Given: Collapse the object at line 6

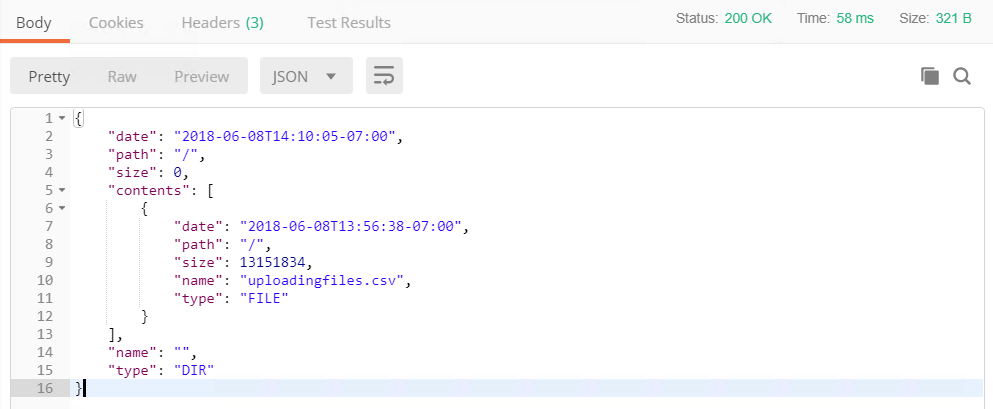Looking at the screenshot, I should point(61,208).
